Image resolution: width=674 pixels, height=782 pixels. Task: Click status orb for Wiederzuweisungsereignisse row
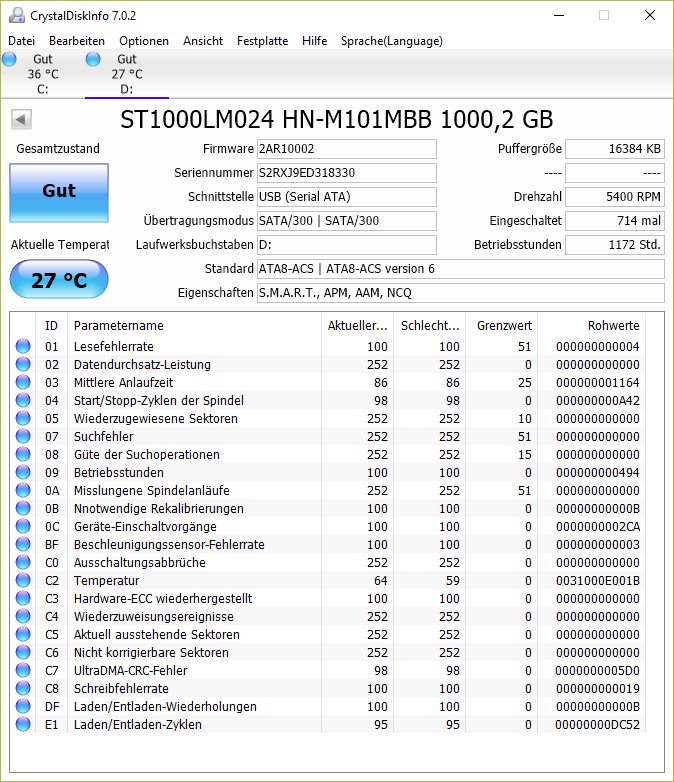point(23,616)
